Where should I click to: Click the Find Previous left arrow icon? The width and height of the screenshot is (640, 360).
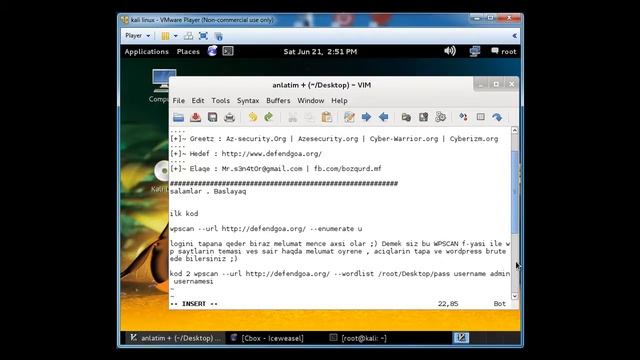(x=383, y=118)
